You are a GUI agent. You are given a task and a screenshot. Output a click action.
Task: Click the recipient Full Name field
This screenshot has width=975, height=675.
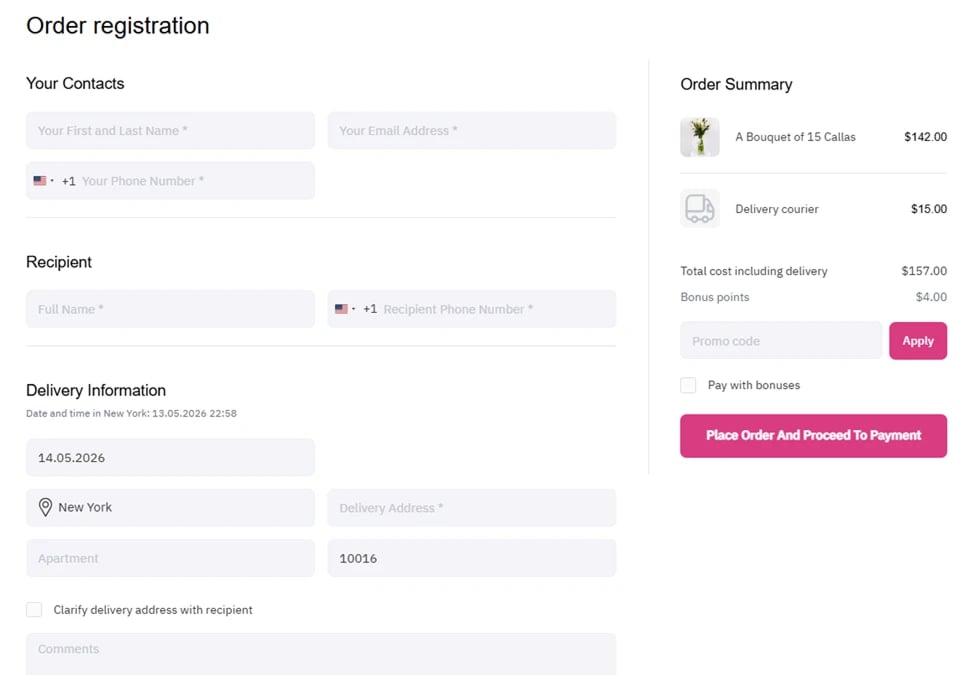(x=170, y=309)
